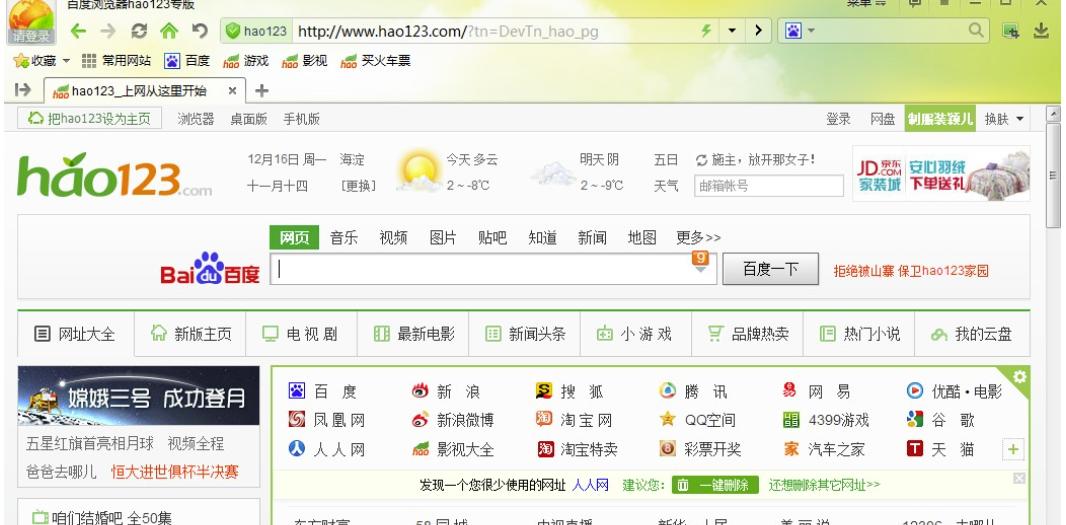
Task: Click the 邮箱帐号 input field
Action: [x=768, y=186]
